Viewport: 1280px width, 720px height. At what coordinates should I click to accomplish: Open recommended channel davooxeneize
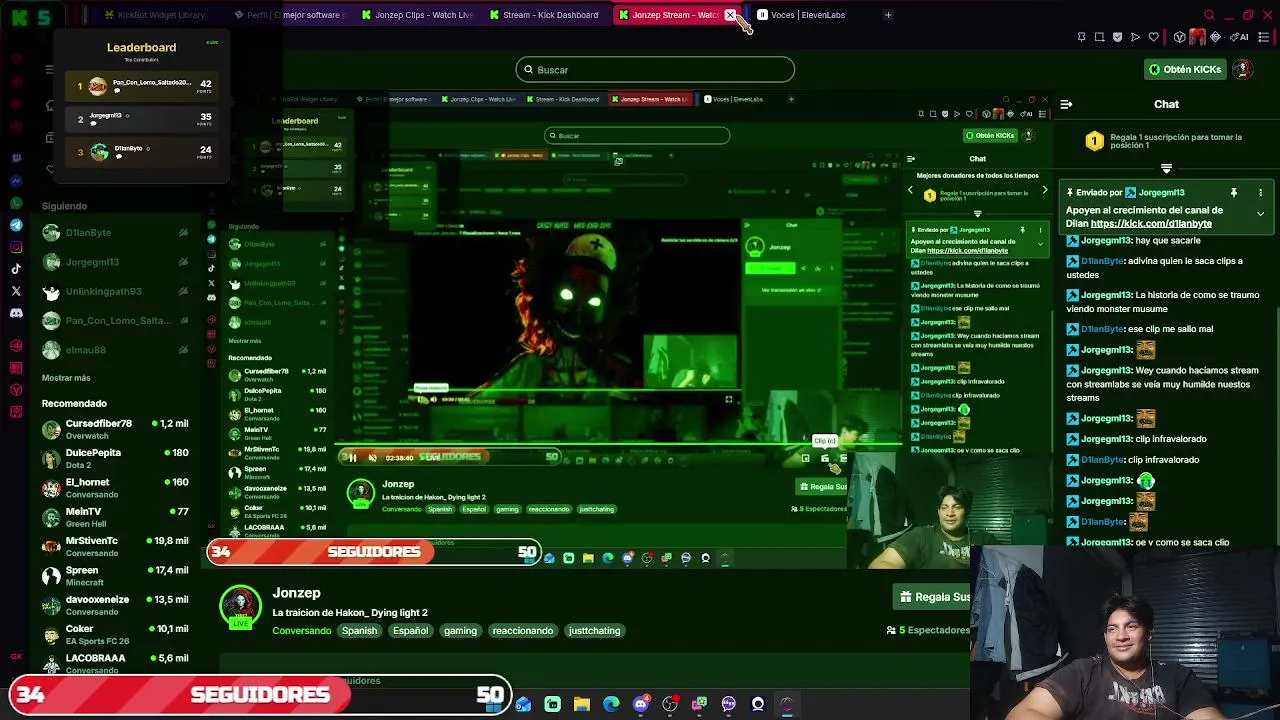tap(115, 605)
